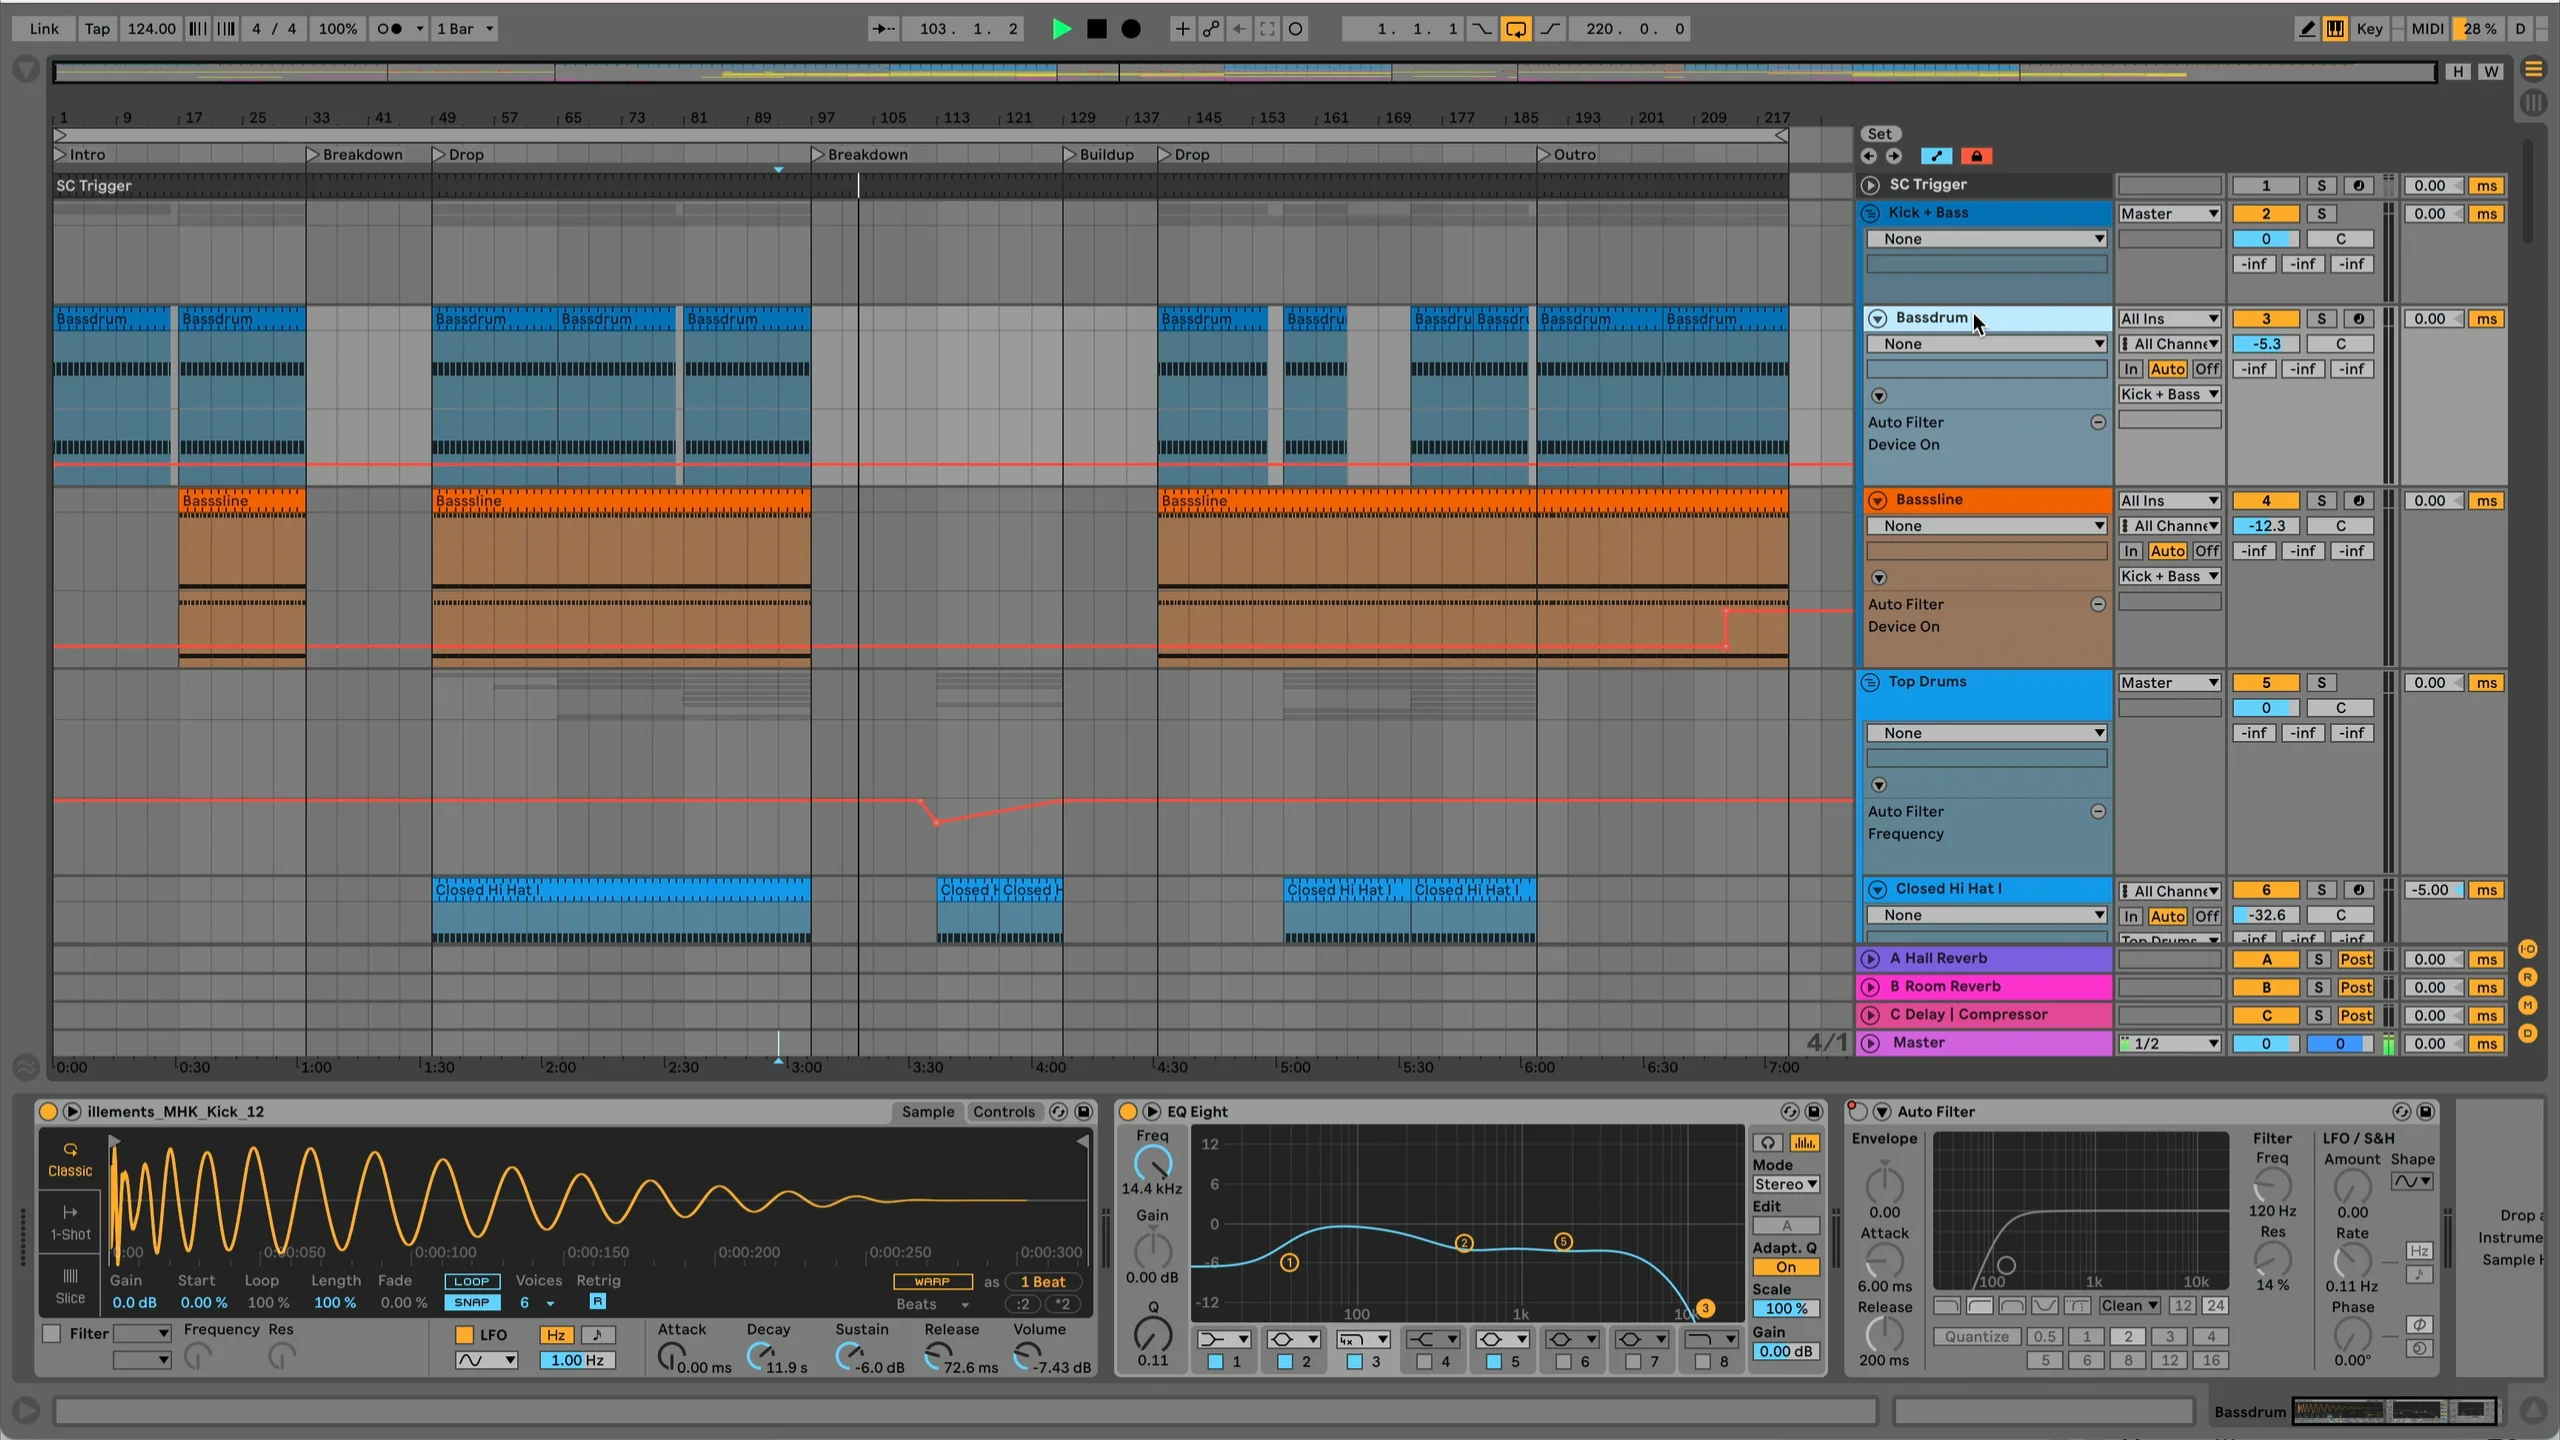Screen dimensions: 2560x1440
Task: Toggle the Follow playback button
Action: (x=884, y=29)
